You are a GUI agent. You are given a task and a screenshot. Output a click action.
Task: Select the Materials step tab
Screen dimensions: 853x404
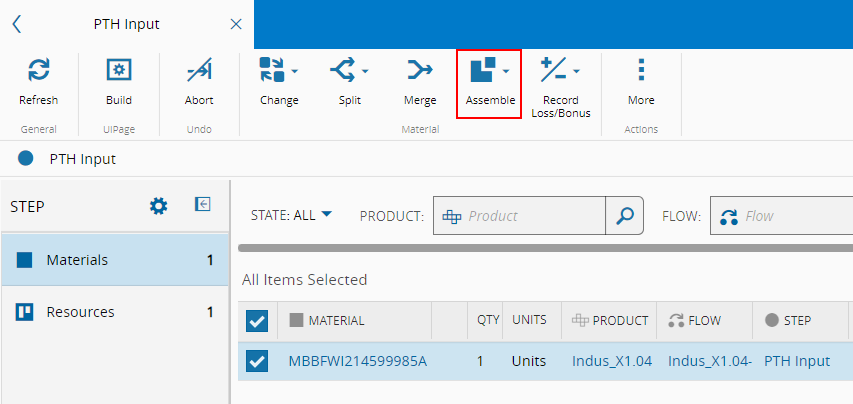coord(115,260)
